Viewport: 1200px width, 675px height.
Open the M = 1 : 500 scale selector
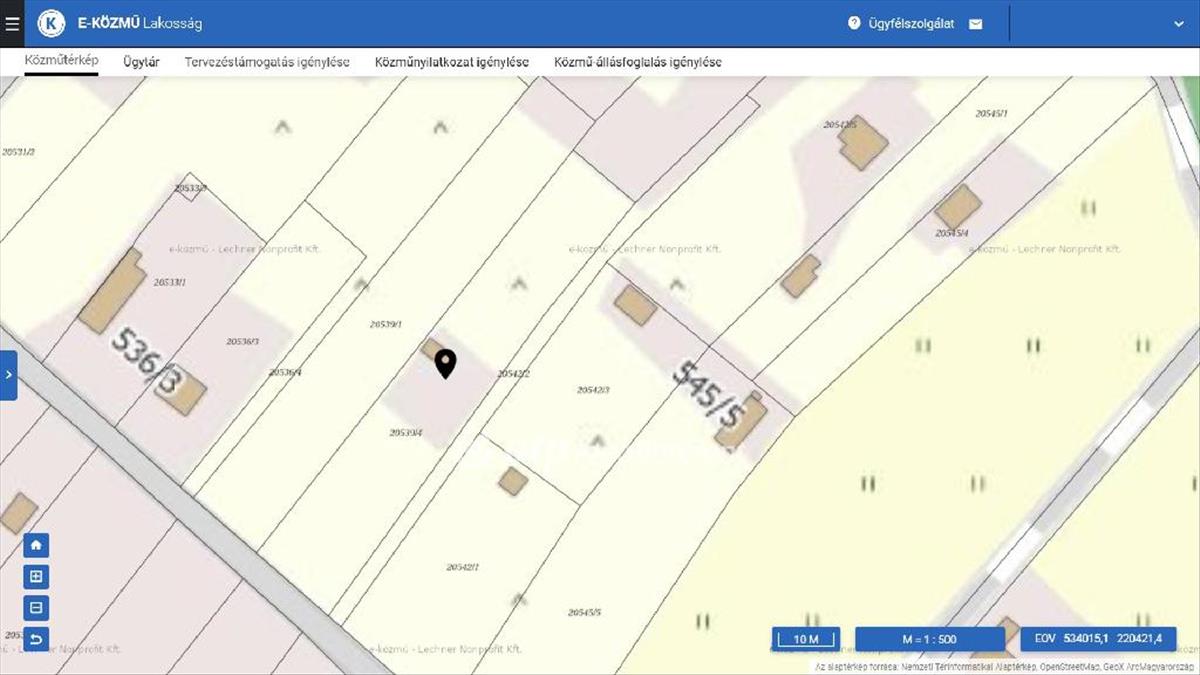click(x=929, y=639)
